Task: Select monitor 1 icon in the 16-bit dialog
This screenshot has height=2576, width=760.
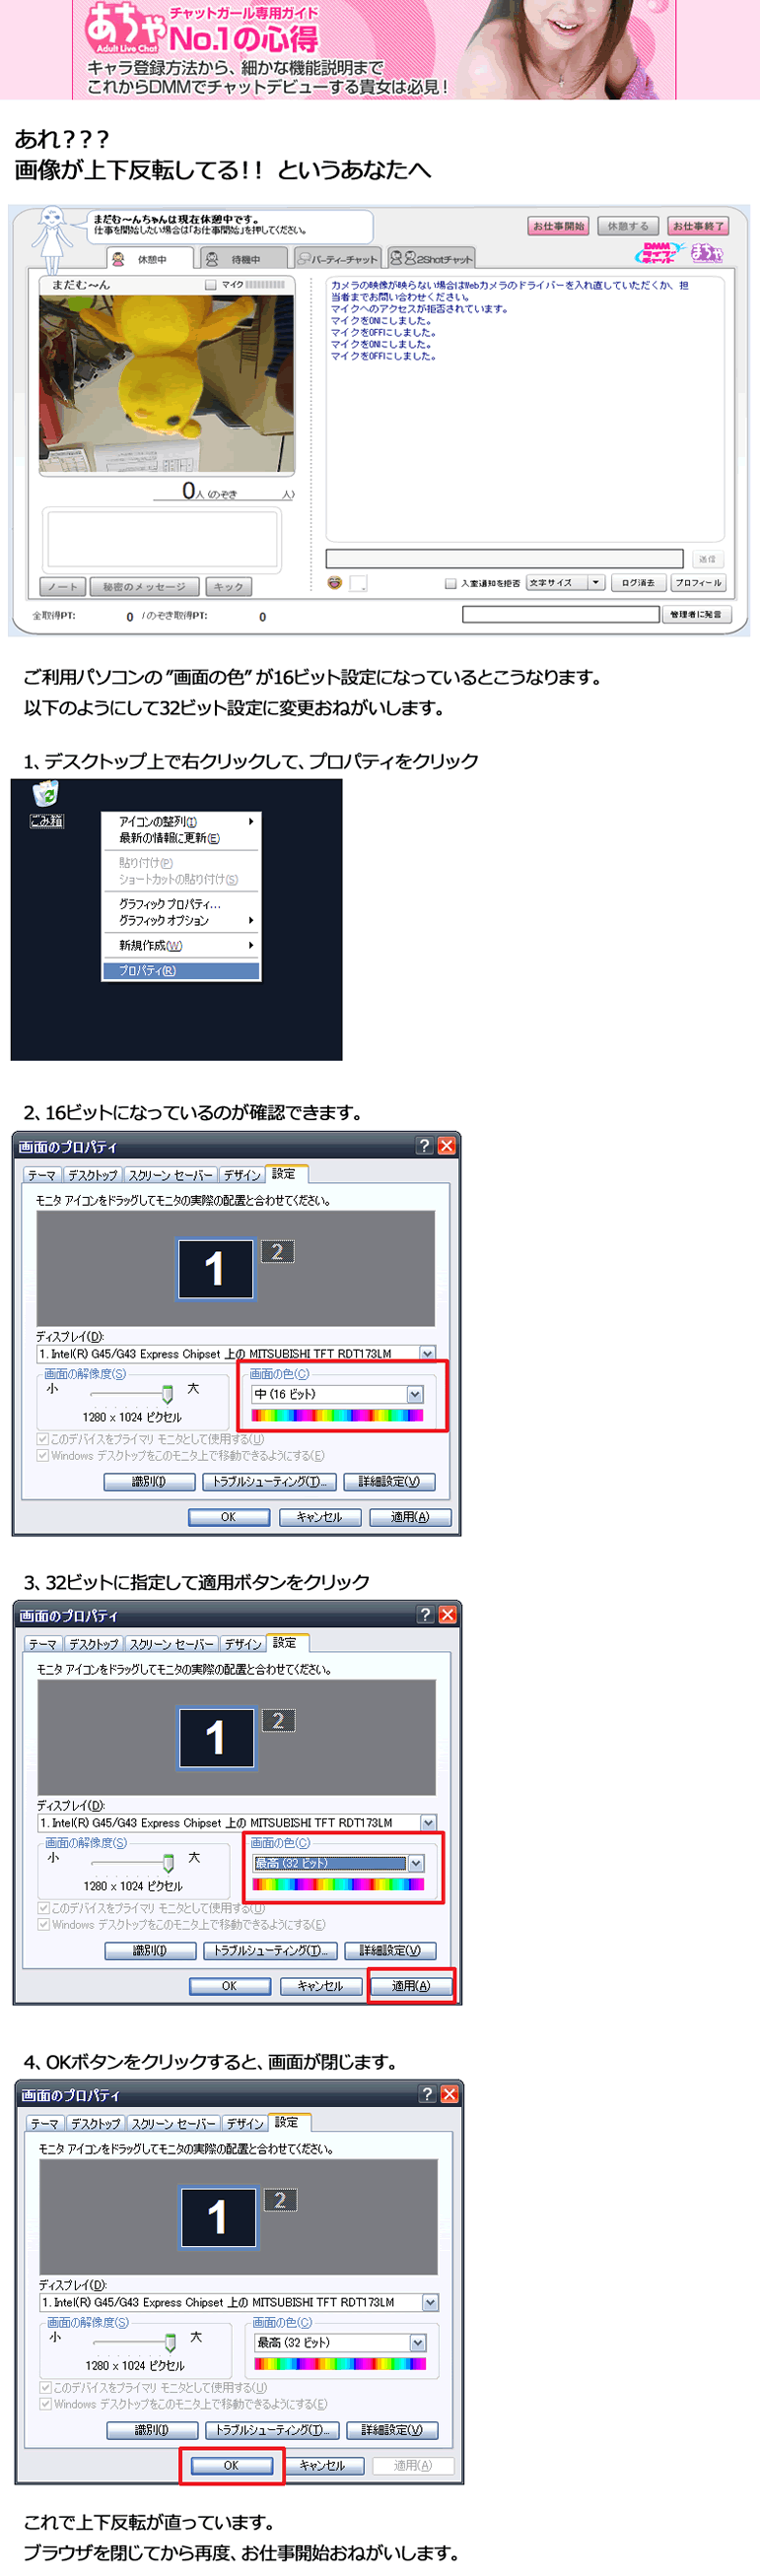Action: coord(215,1269)
